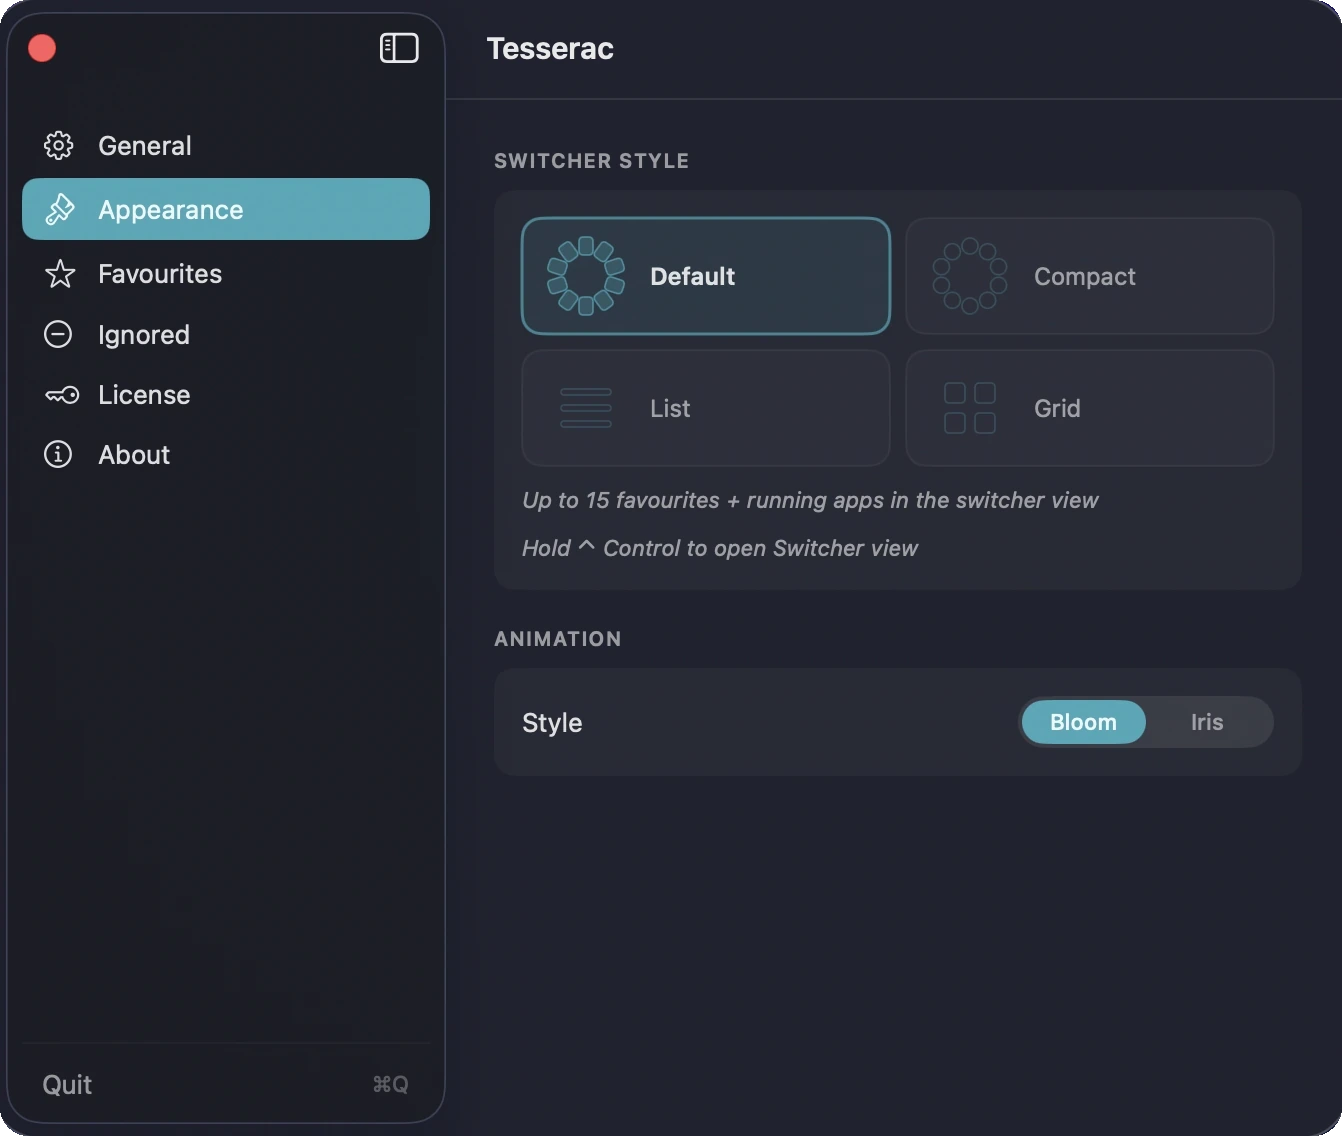Close the window with red button

coord(42,48)
